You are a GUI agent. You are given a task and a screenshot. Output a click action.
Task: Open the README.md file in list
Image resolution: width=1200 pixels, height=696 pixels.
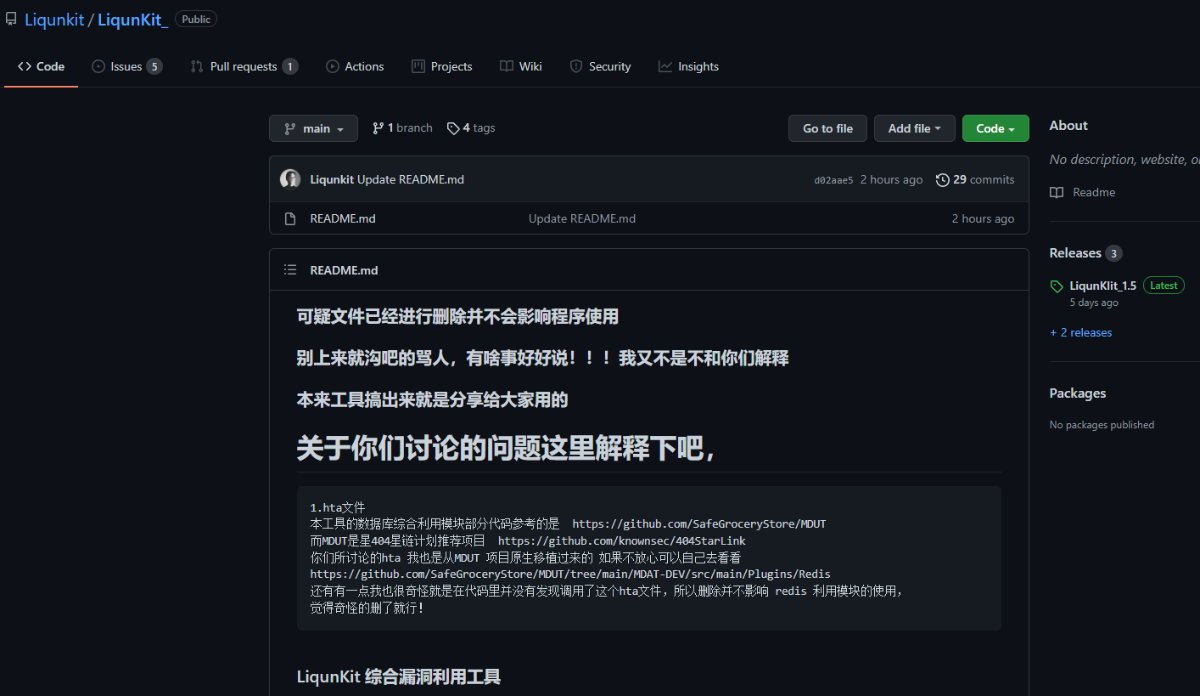point(343,218)
